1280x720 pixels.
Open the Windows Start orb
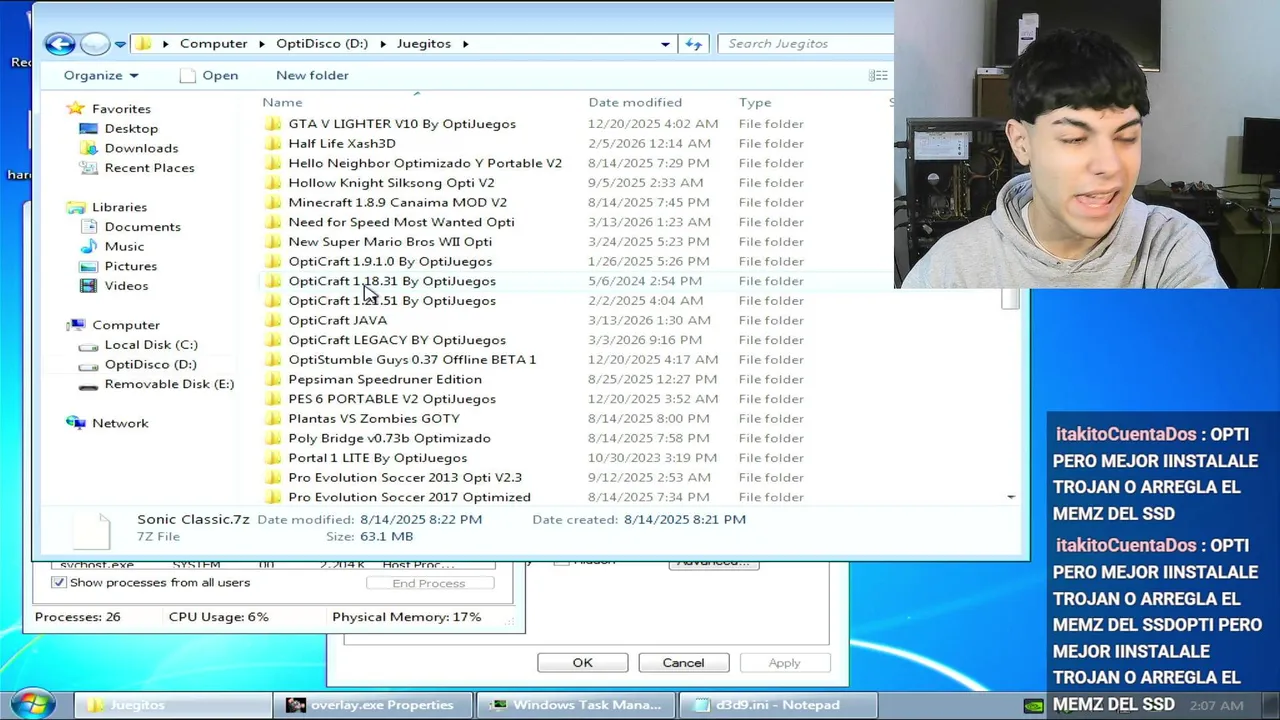[33, 704]
